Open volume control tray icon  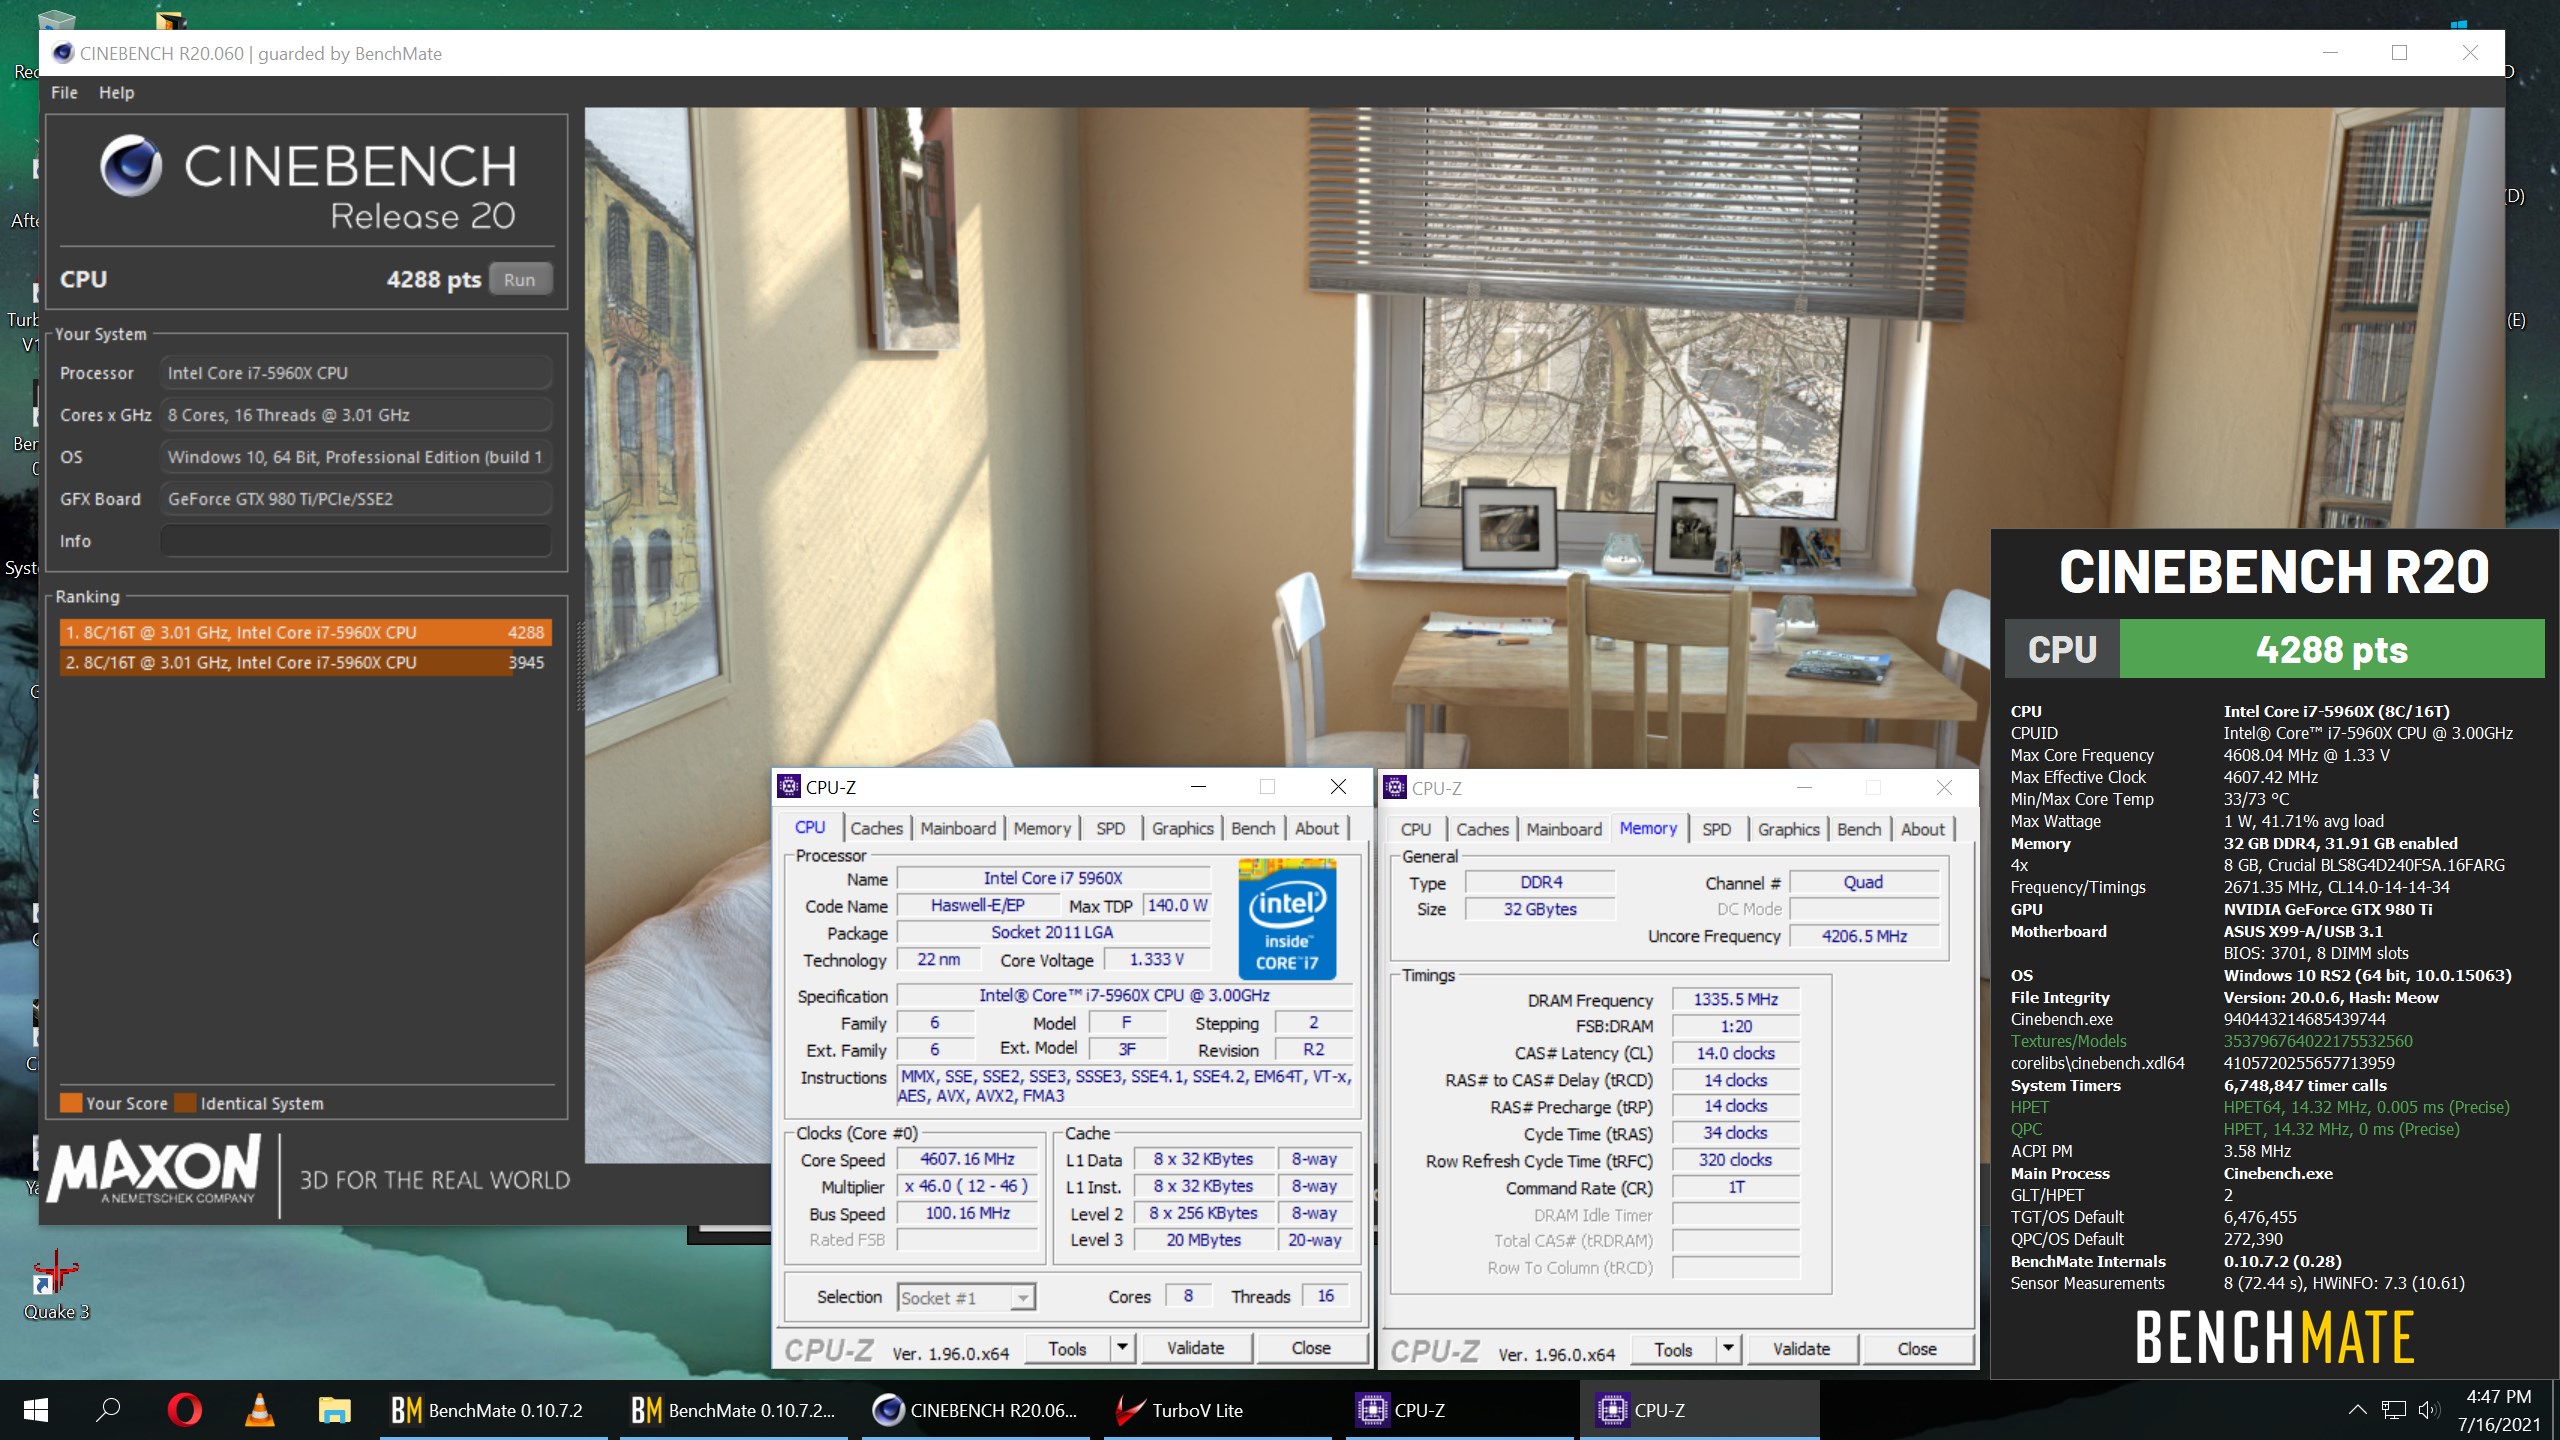pos(2428,1410)
